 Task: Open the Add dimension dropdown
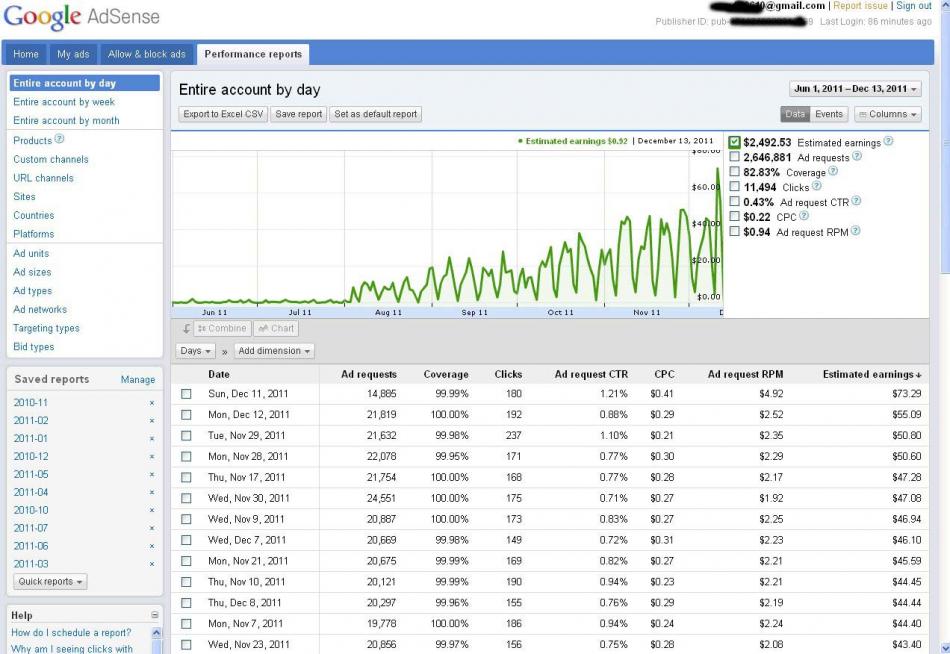coord(274,351)
